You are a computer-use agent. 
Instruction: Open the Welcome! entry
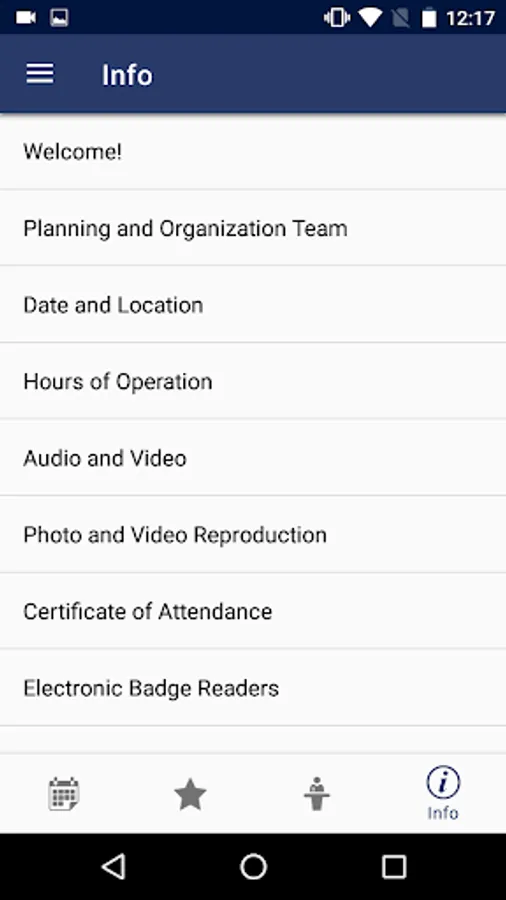point(253,152)
